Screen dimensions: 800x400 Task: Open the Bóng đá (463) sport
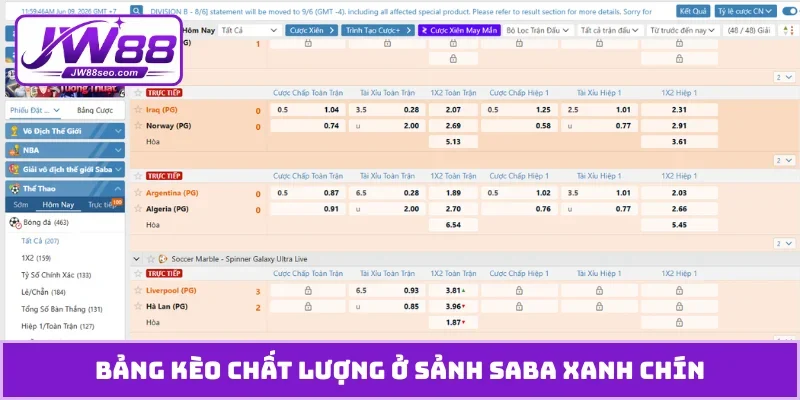(46, 222)
